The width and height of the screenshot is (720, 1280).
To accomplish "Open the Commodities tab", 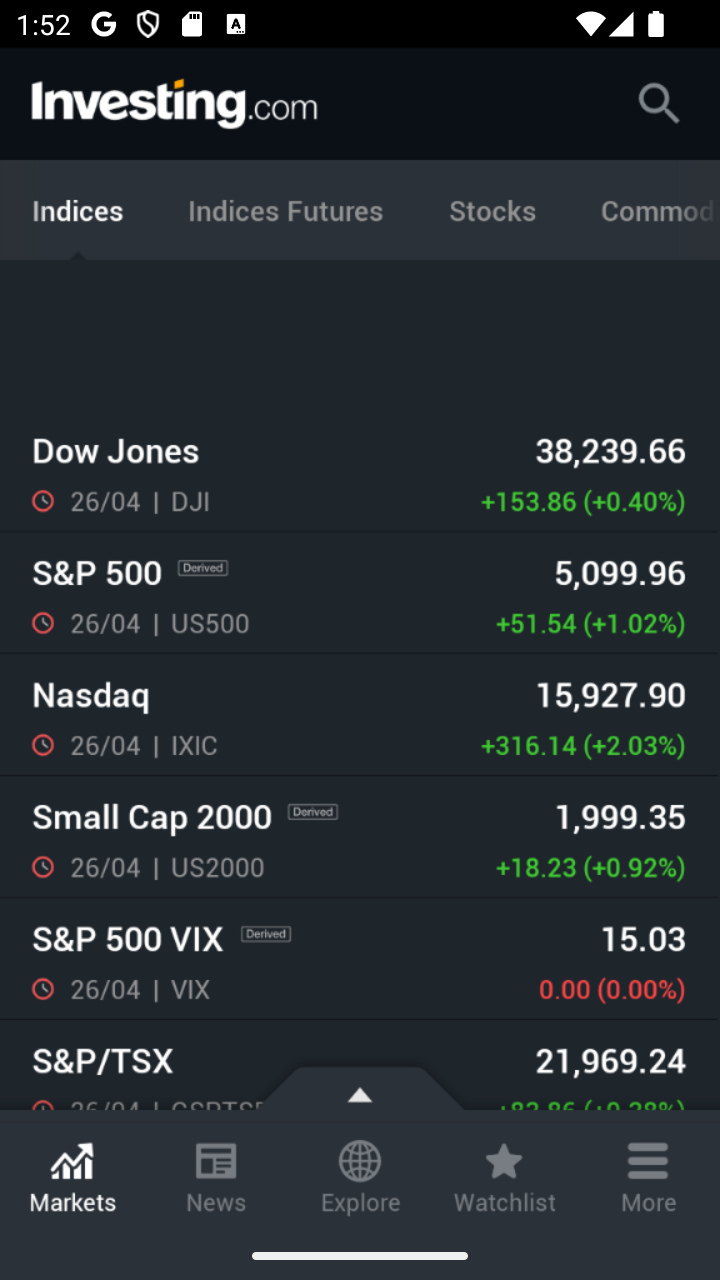I will point(657,211).
